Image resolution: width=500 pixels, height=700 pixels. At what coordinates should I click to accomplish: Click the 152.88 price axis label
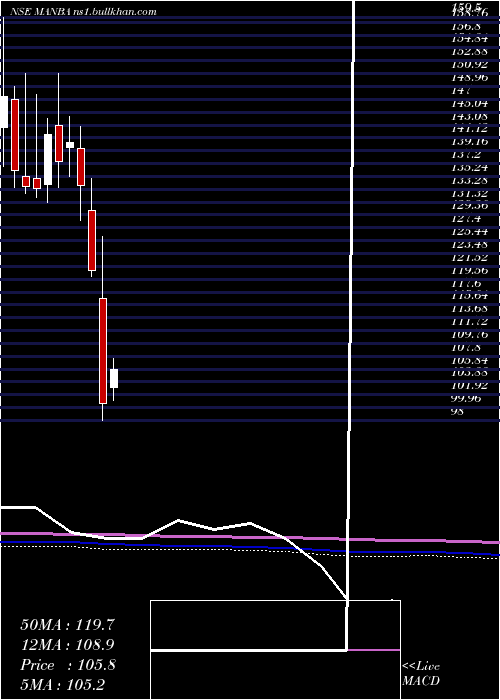(469, 52)
